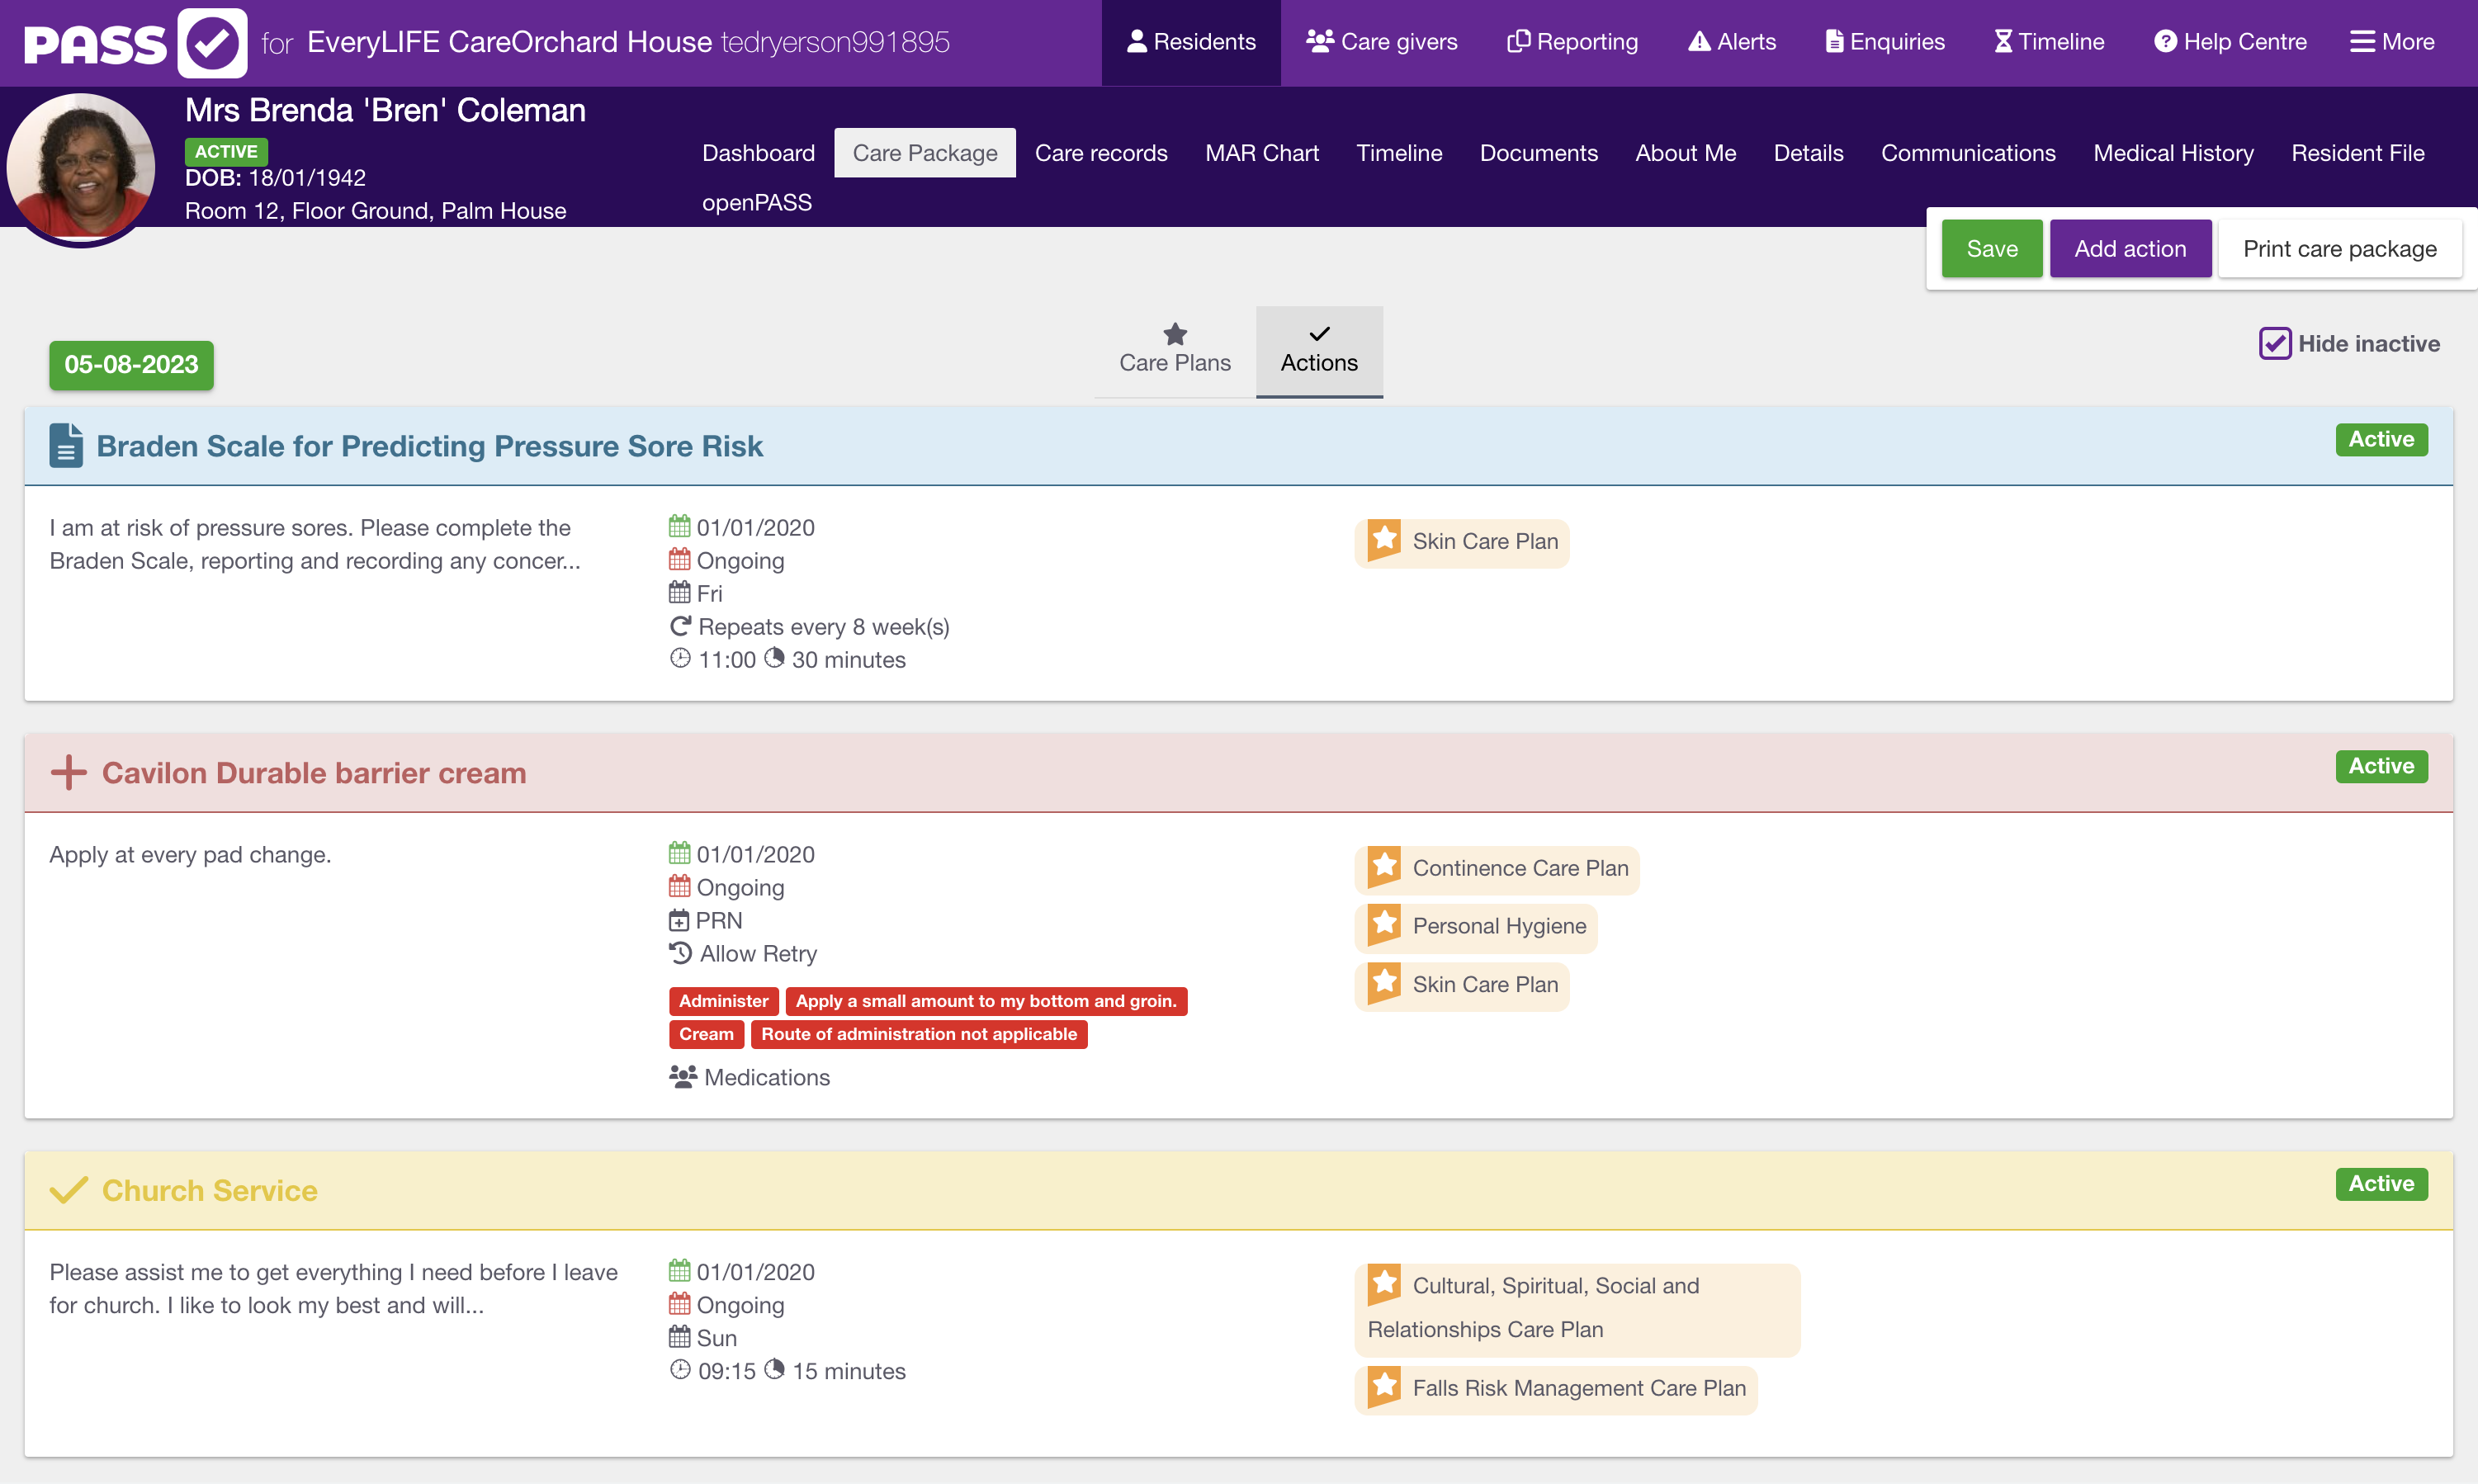Click the star icon on Continence Care Plan
This screenshot has height=1484, width=2478.
(1385, 866)
